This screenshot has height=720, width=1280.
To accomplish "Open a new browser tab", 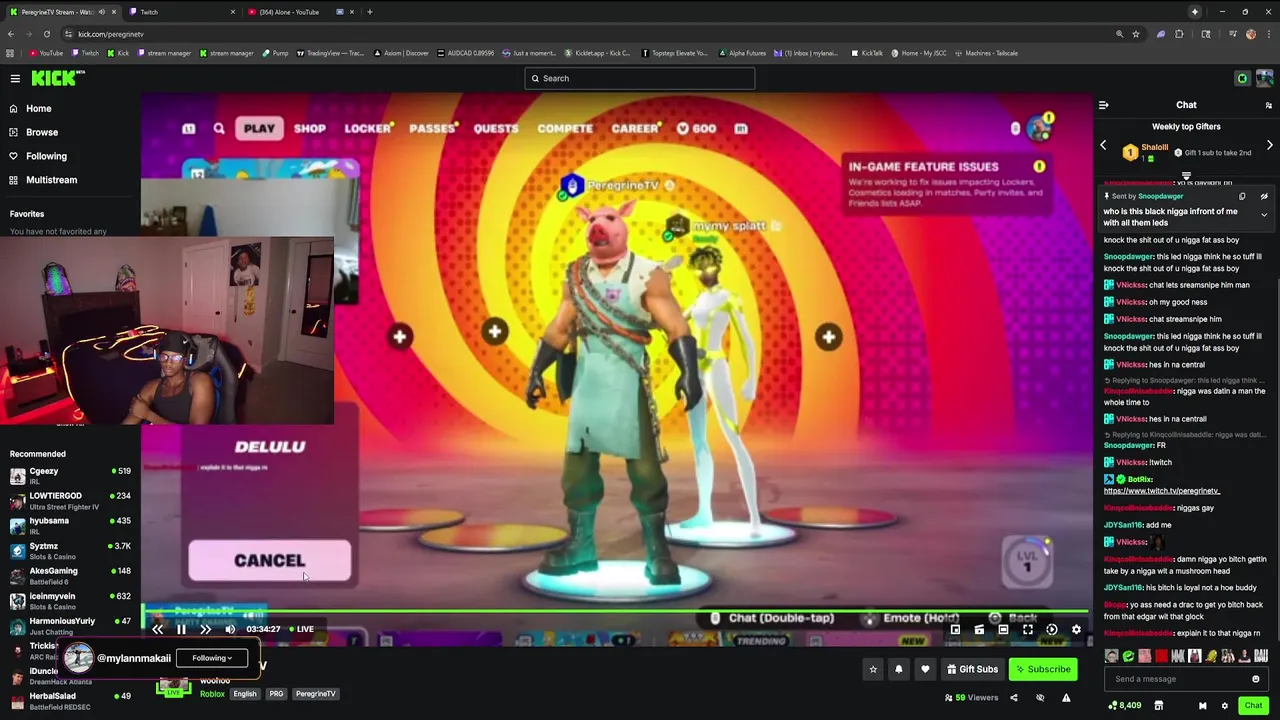I will click(x=370, y=12).
